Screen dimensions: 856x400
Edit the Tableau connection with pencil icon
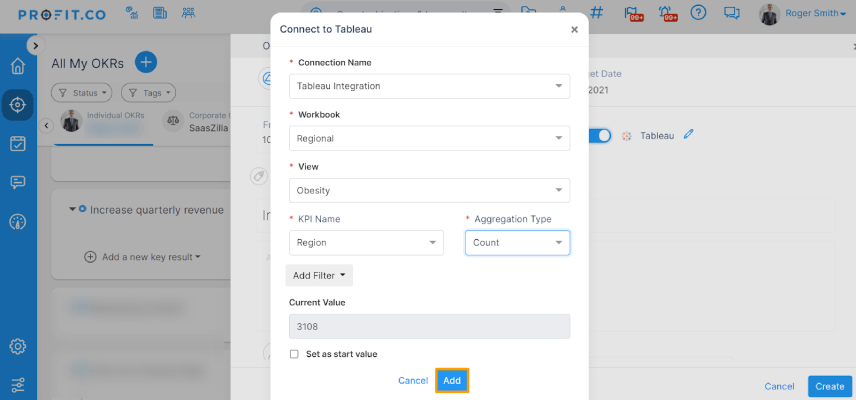tap(688, 134)
